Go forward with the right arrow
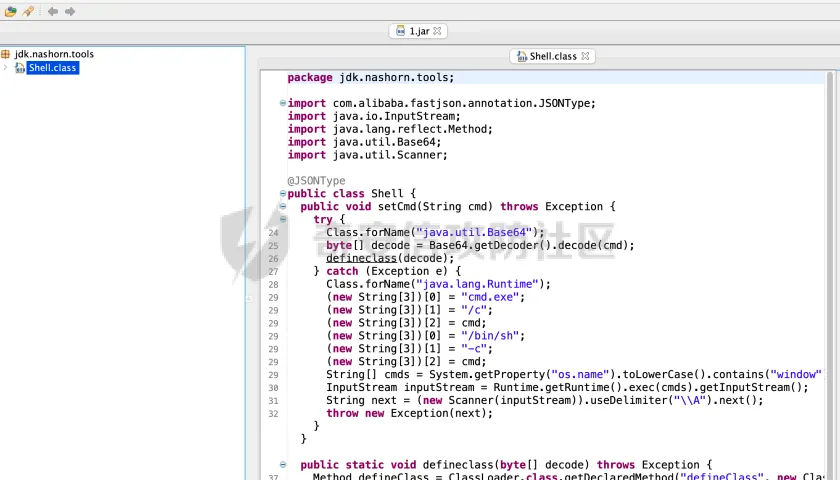The image size is (840, 480). tap(70, 11)
